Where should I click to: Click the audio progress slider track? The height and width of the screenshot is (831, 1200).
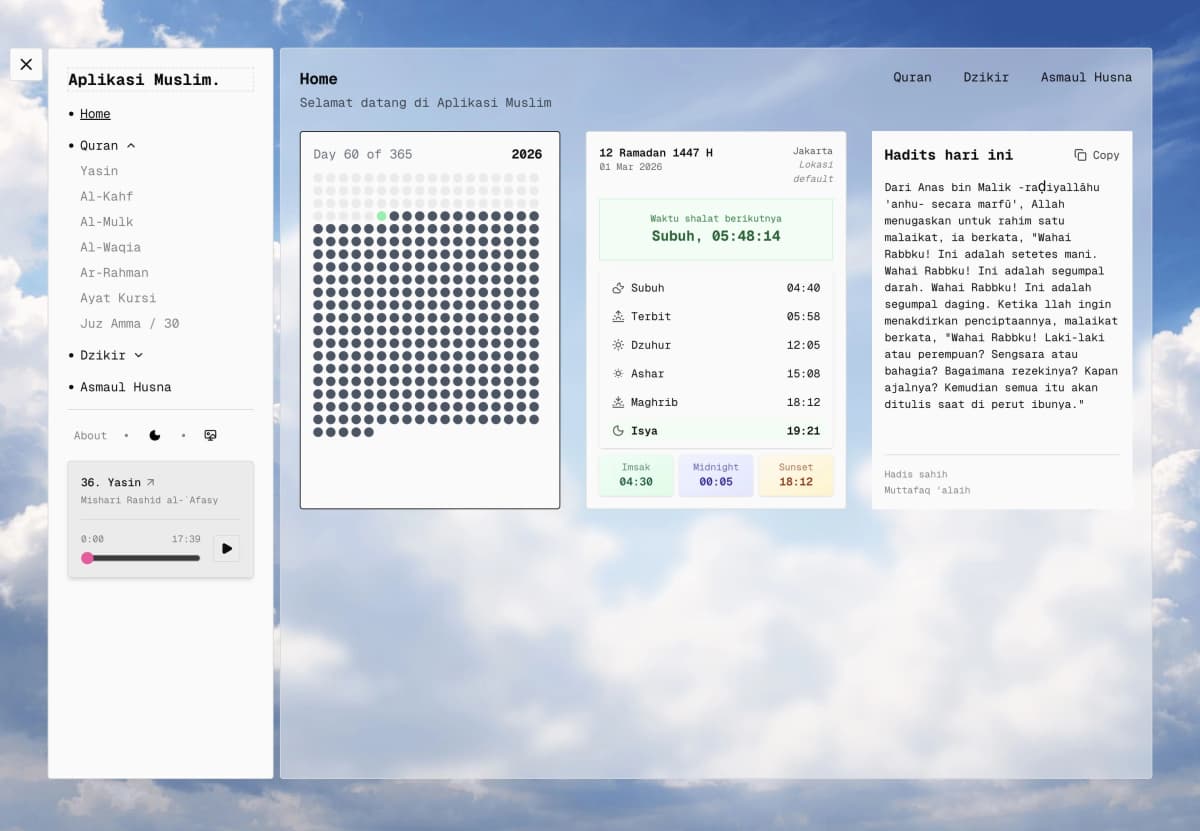pos(145,558)
